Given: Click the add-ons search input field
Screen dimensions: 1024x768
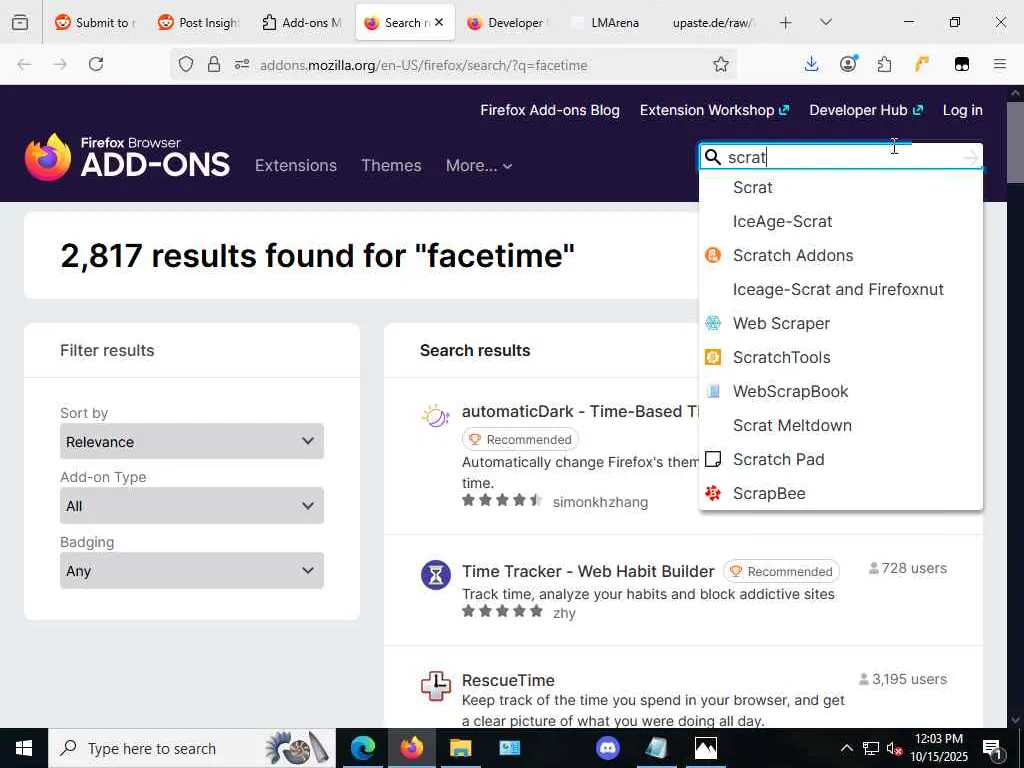Looking at the screenshot, I should [x=841, y=157].
